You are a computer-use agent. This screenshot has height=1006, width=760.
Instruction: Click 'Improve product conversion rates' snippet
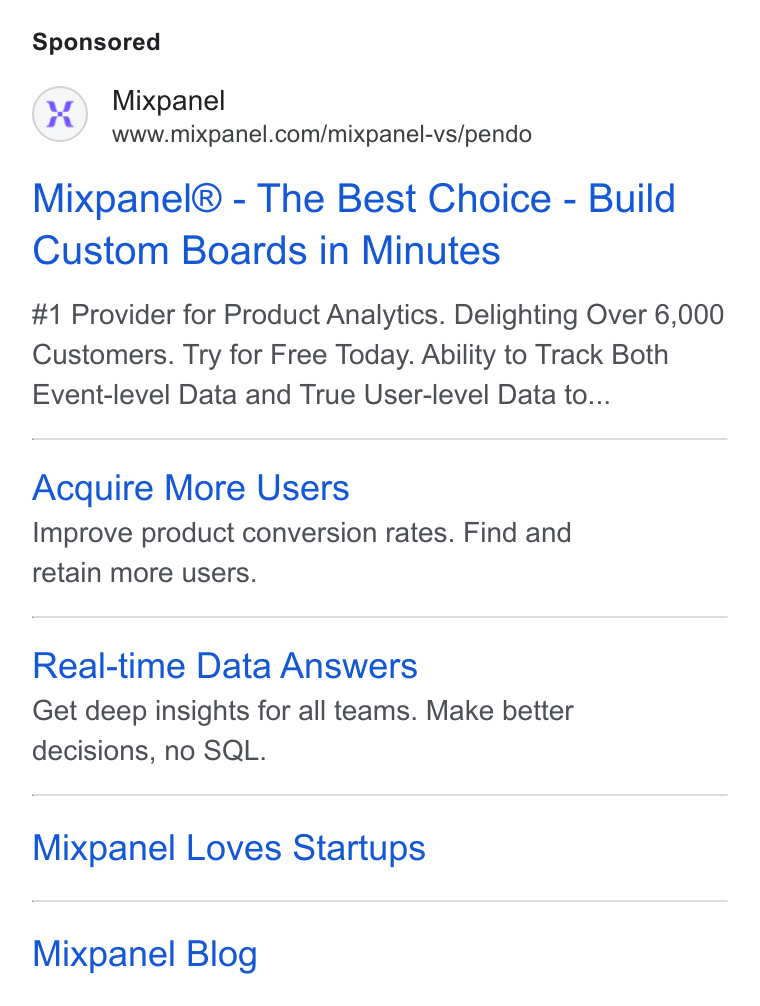244,533
